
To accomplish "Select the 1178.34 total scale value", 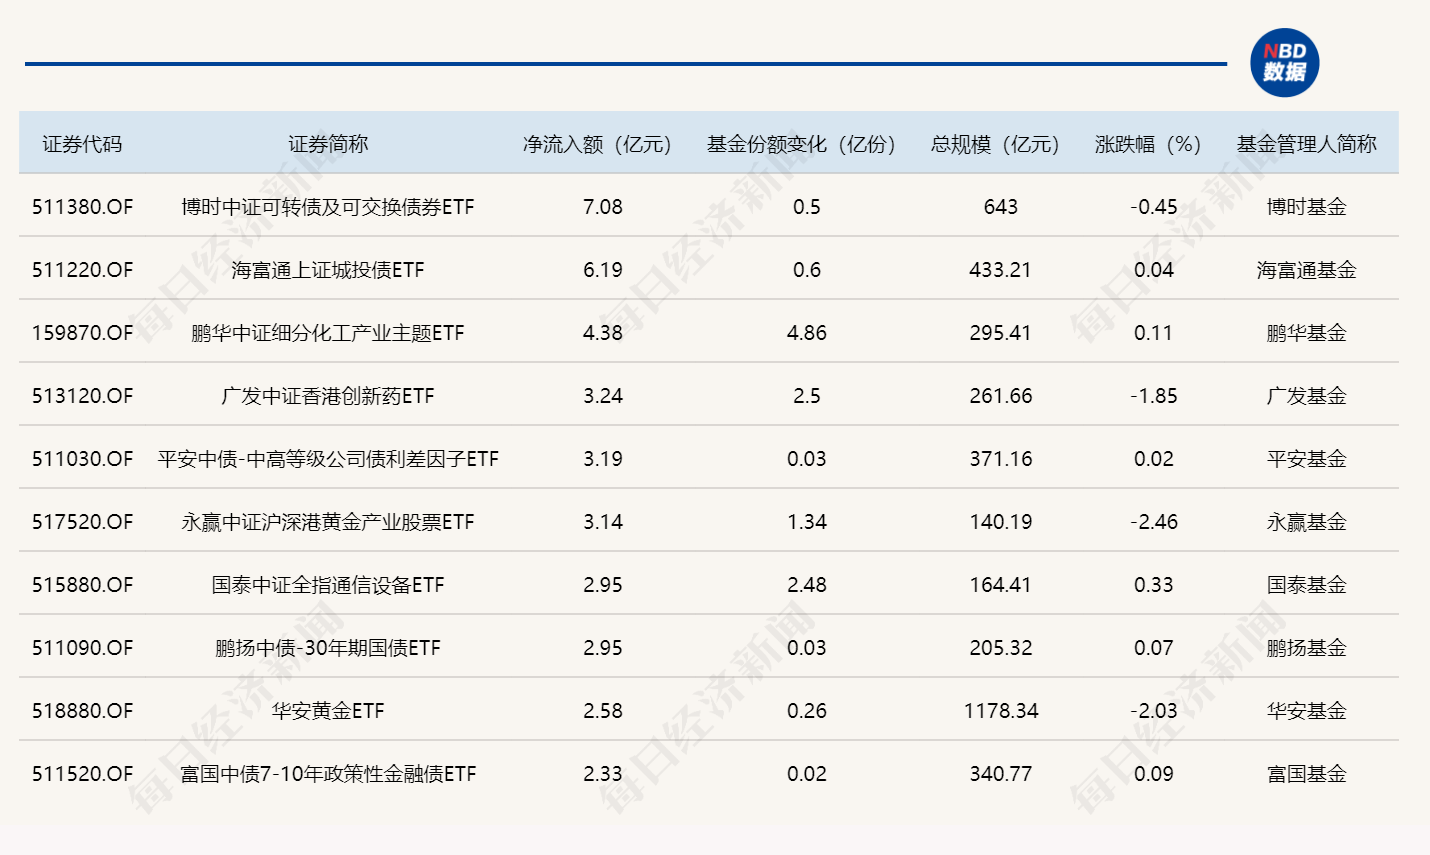I will (1000, 710).
